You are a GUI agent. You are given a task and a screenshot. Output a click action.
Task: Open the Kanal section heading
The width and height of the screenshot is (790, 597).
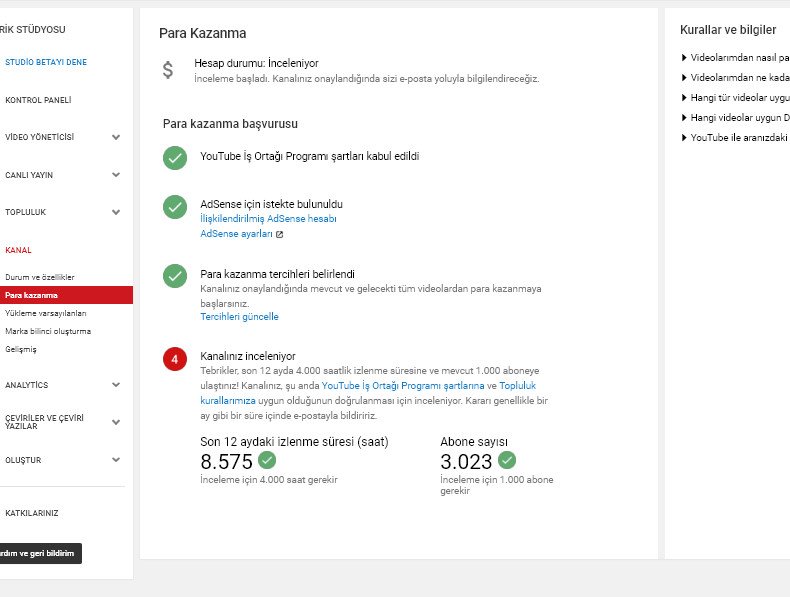(18, 250)
